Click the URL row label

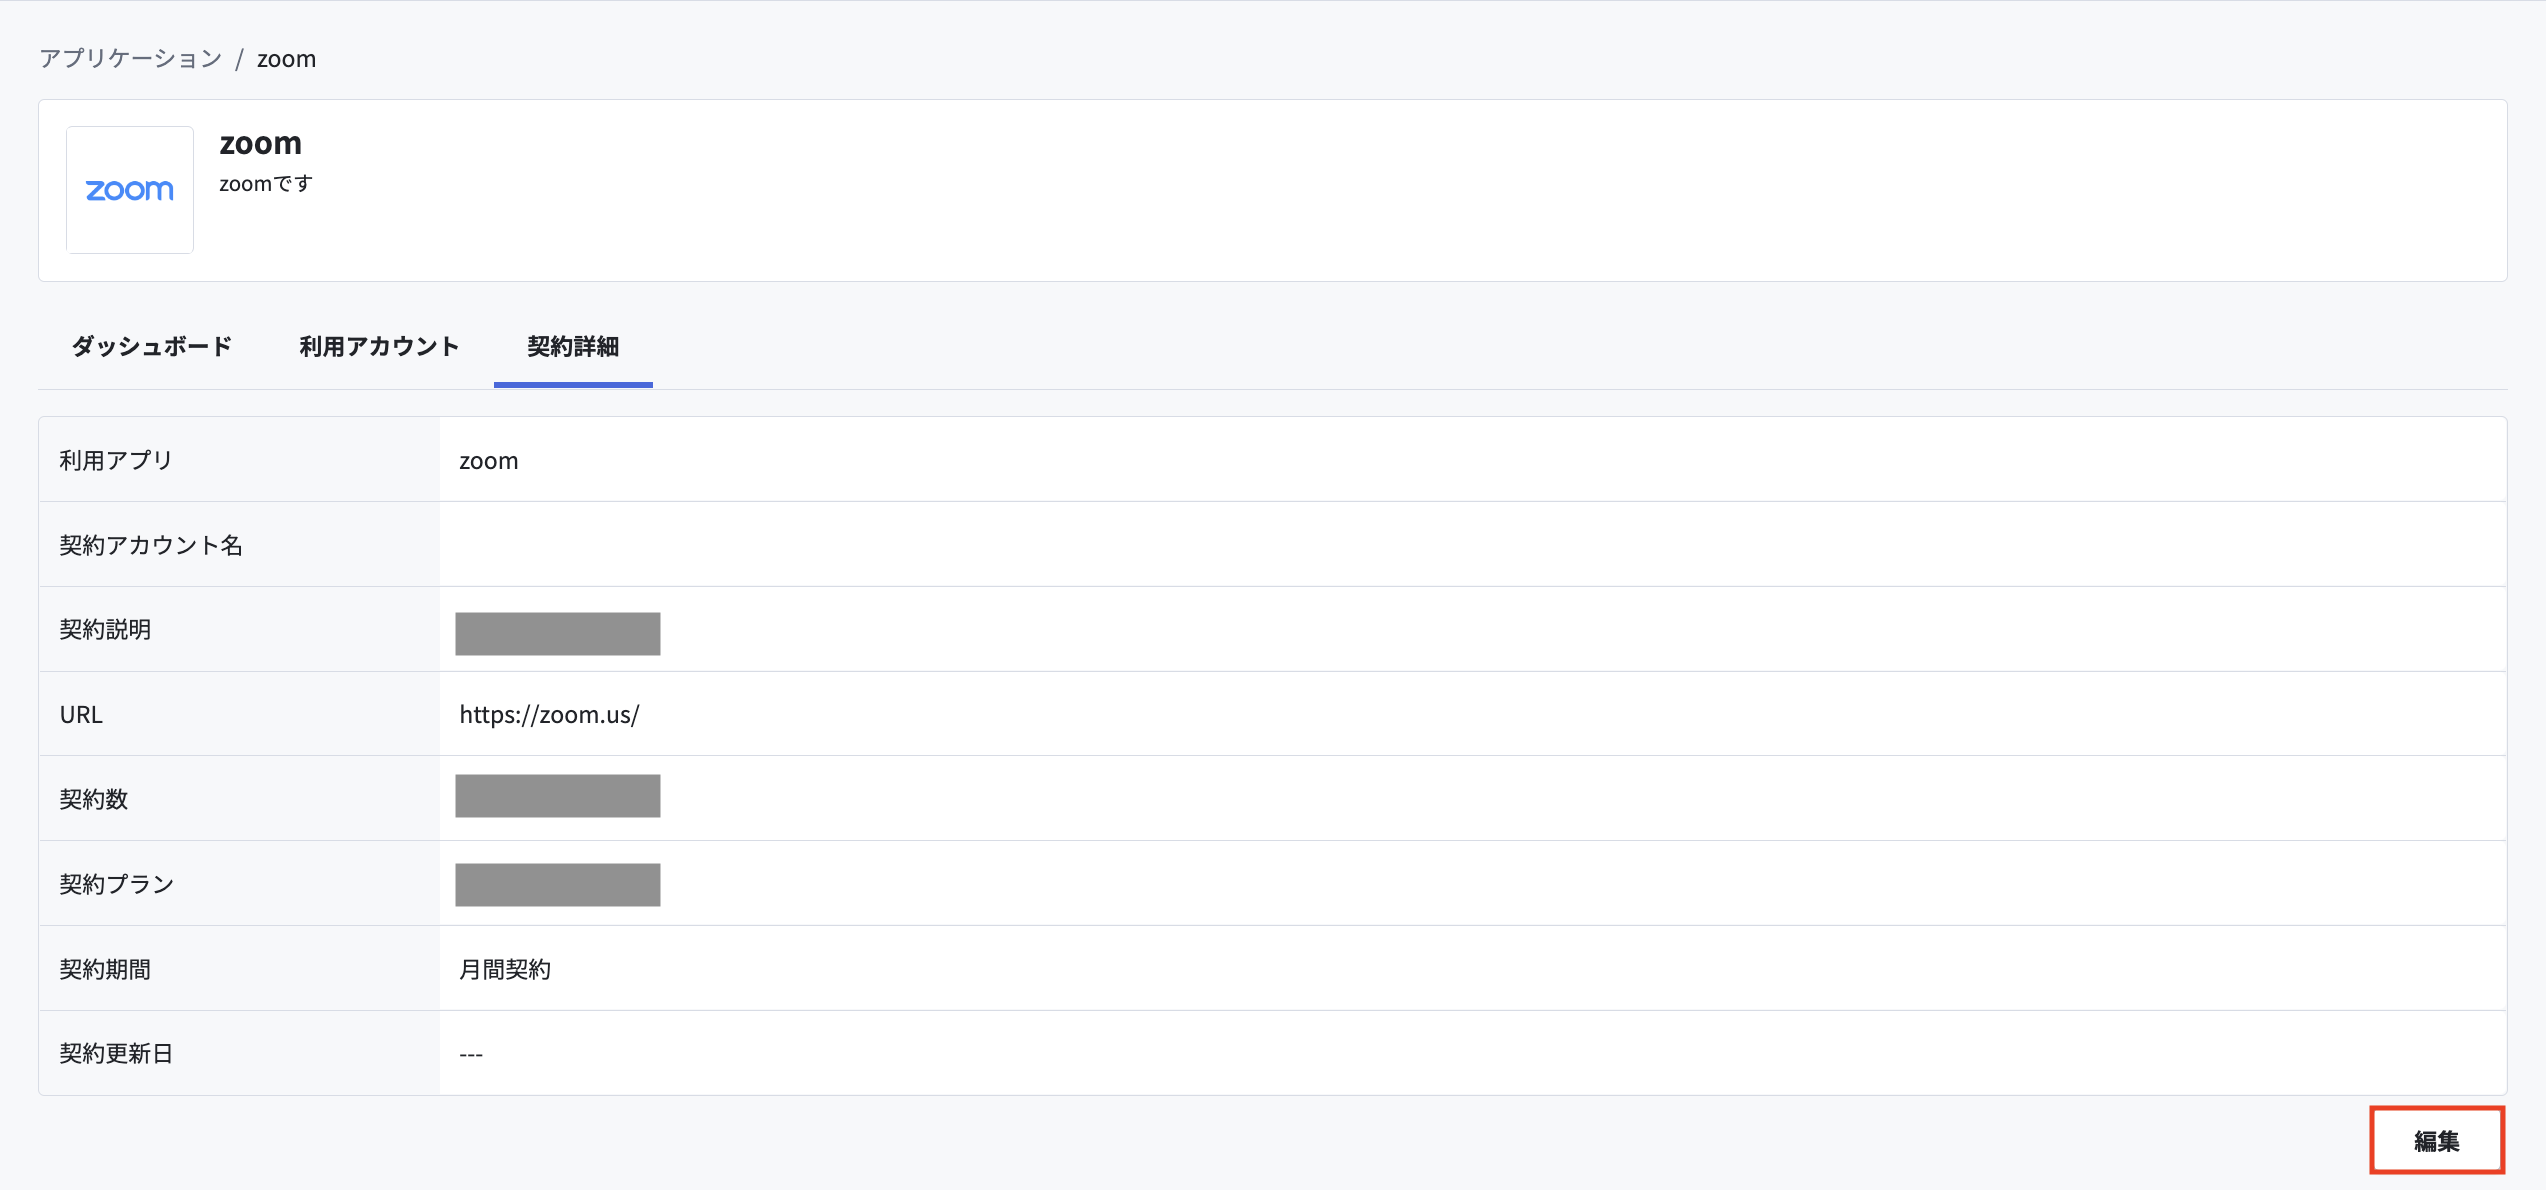[x=81, y=714]
